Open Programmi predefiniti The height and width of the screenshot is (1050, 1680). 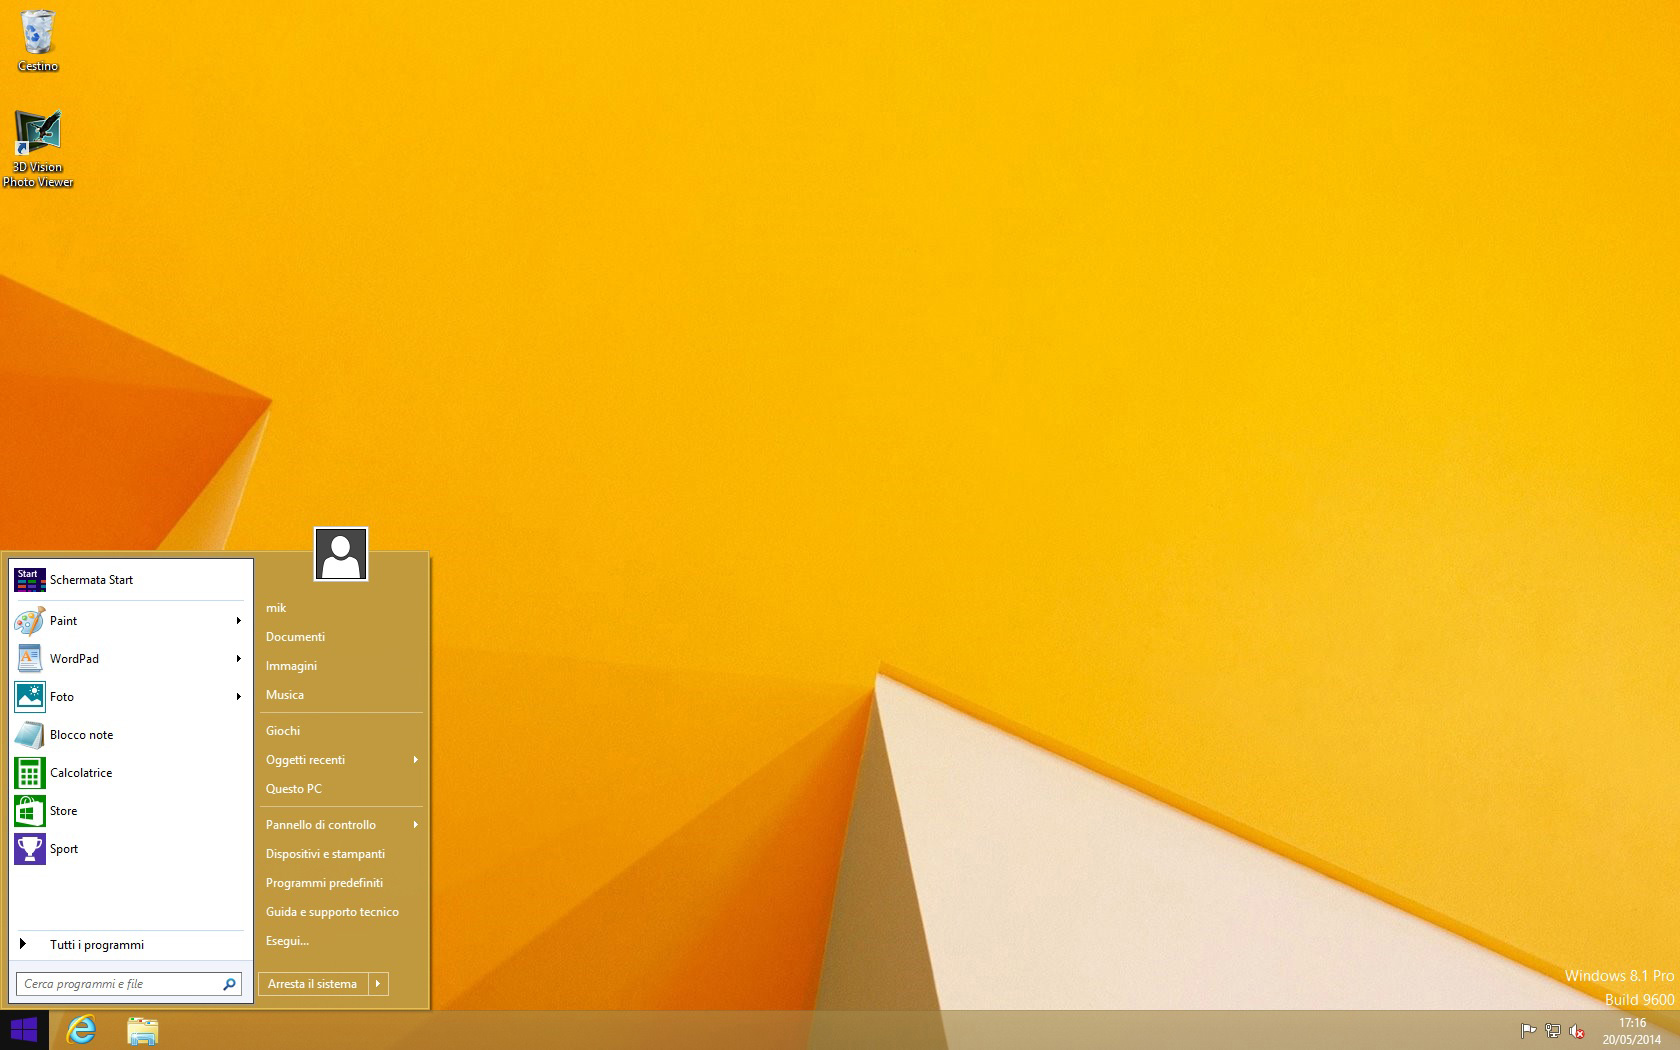(324, 883)
